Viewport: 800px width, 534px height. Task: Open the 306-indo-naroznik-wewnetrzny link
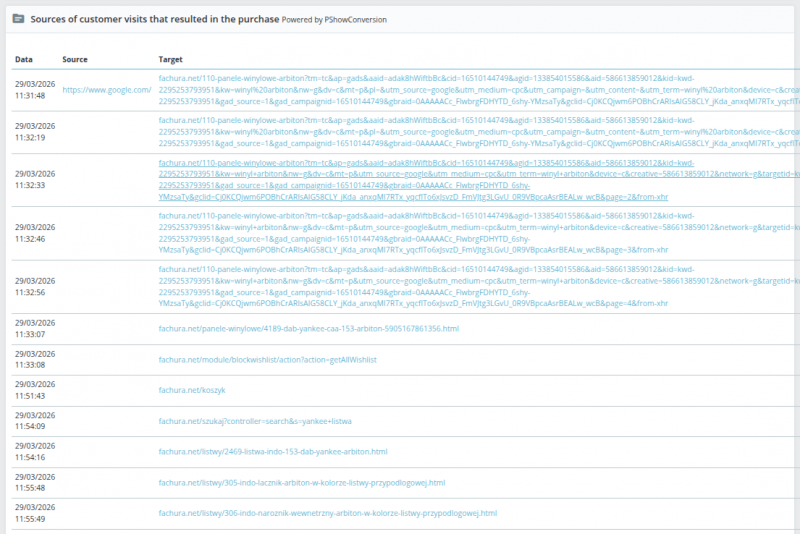pyautogui.click(x=327, y=513)
